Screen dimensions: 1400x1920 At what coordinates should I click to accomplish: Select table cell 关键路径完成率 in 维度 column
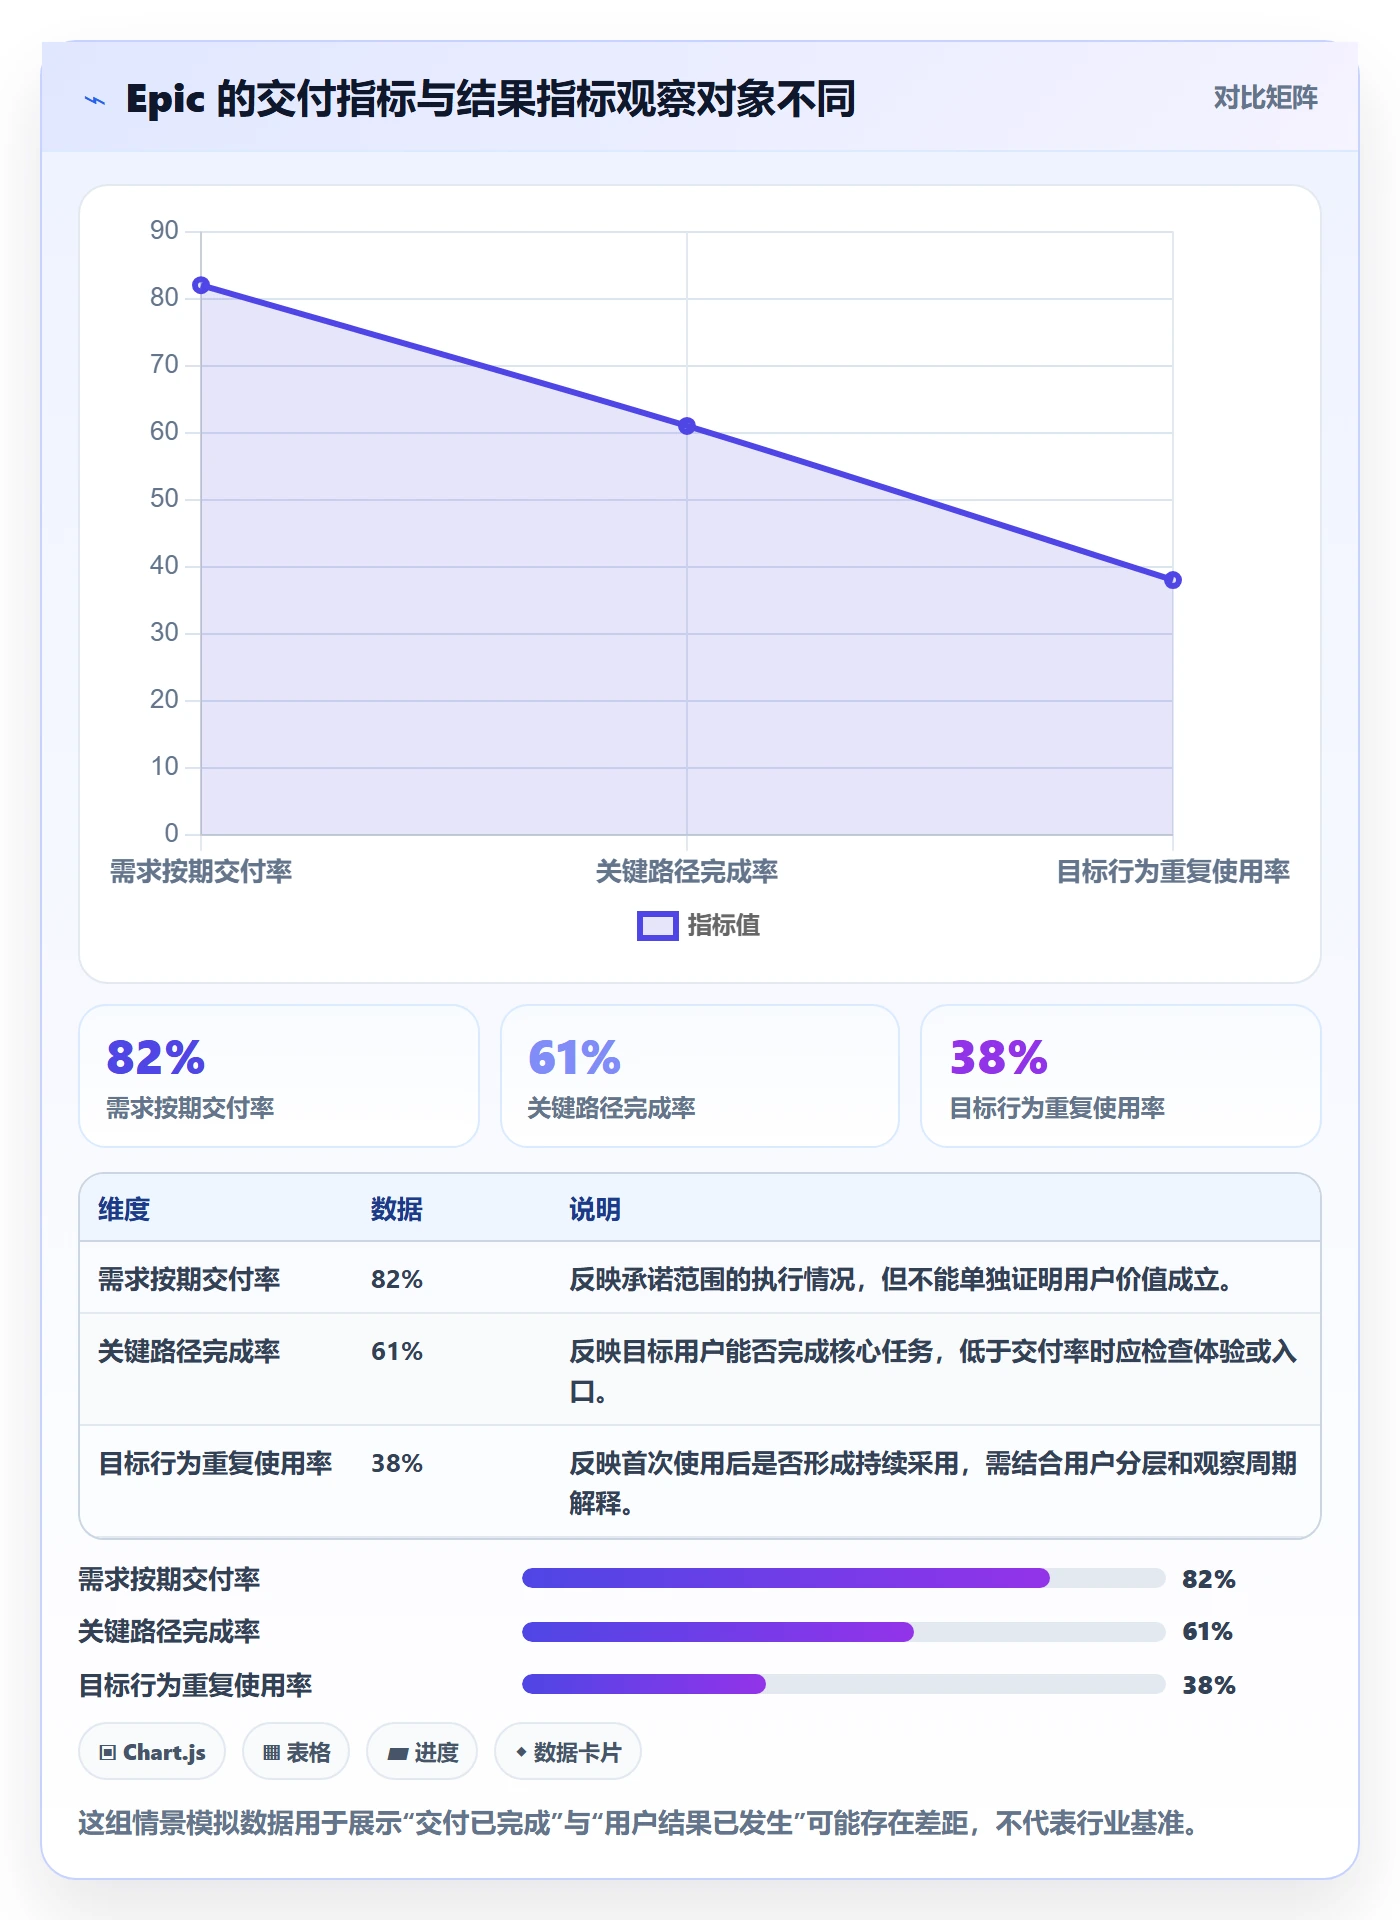click(189, 1351)
